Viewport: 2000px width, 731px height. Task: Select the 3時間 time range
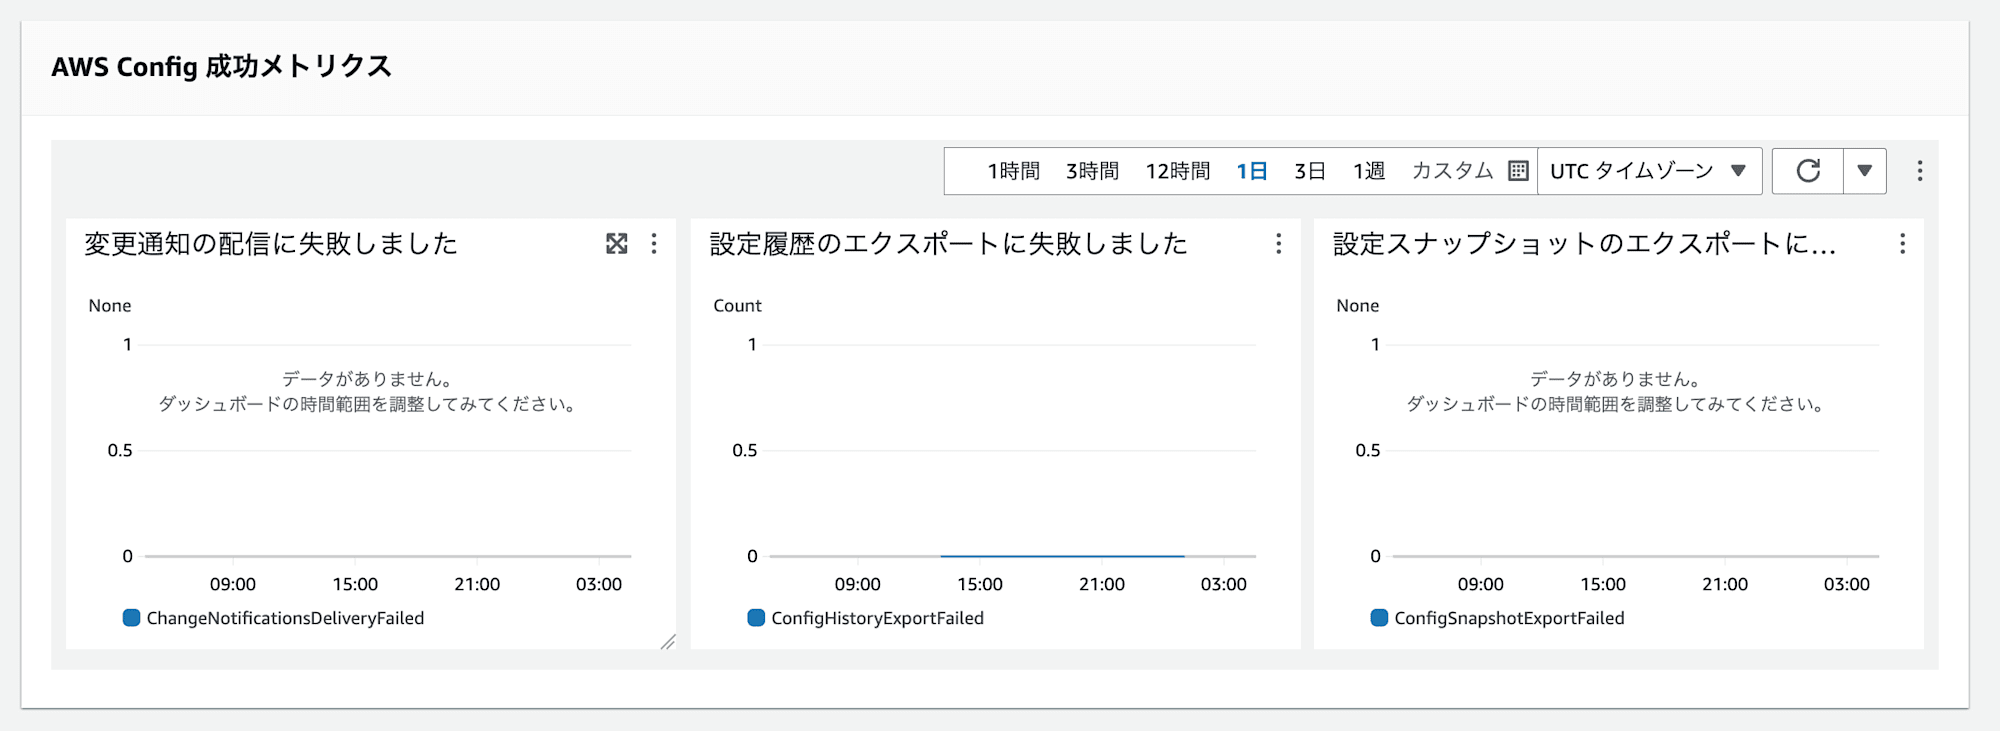pyautogui.click(x=1092, y=171)
